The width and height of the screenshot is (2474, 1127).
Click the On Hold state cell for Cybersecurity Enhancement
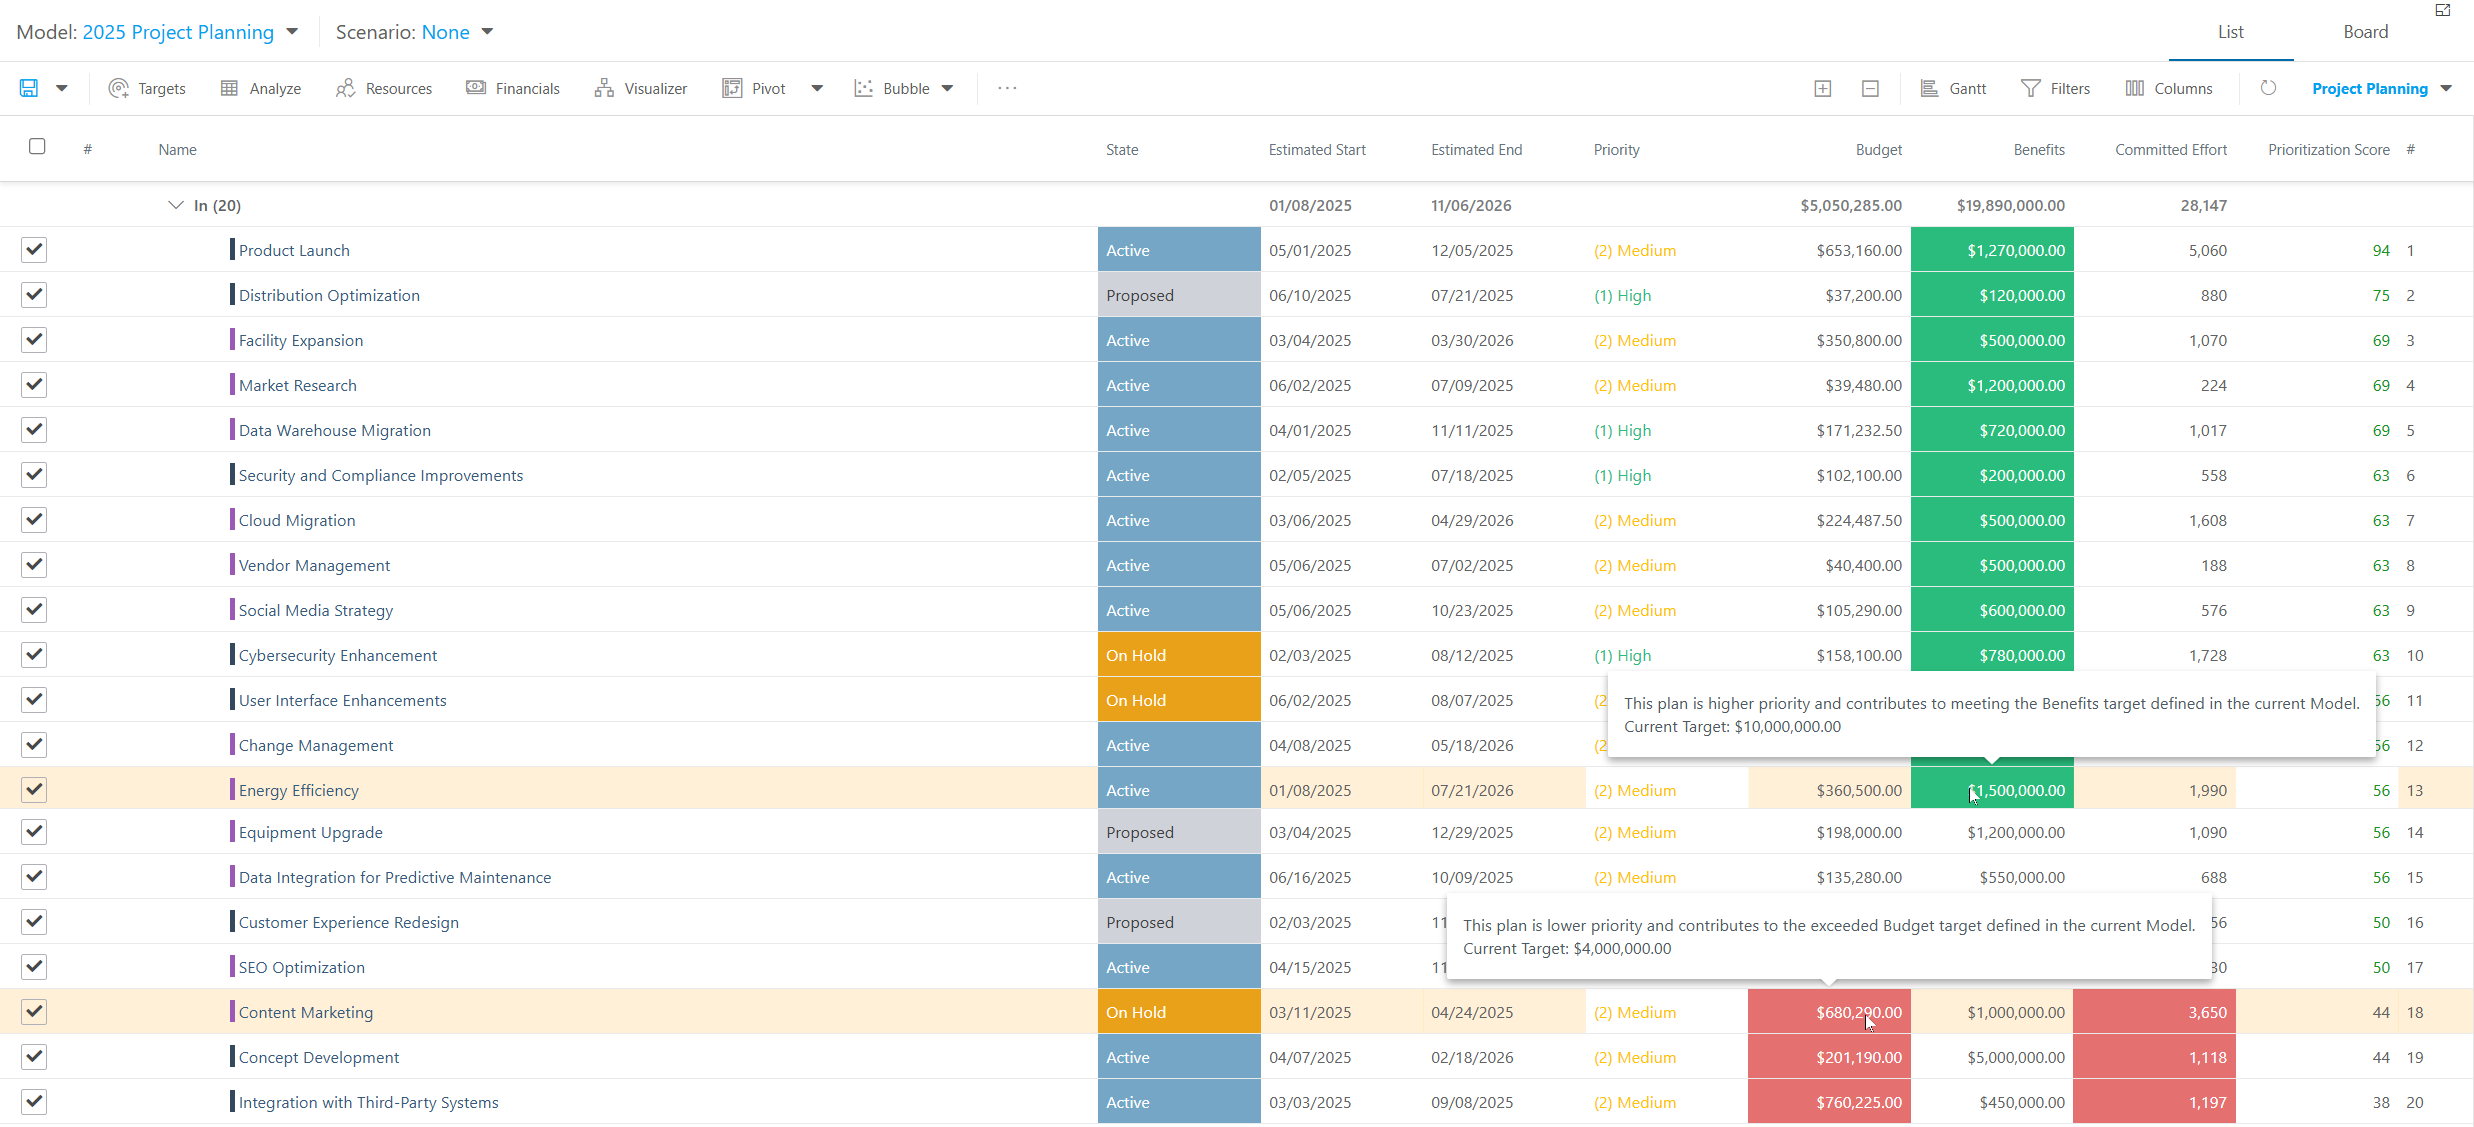pyautogui.click(x=1179, y=655)
